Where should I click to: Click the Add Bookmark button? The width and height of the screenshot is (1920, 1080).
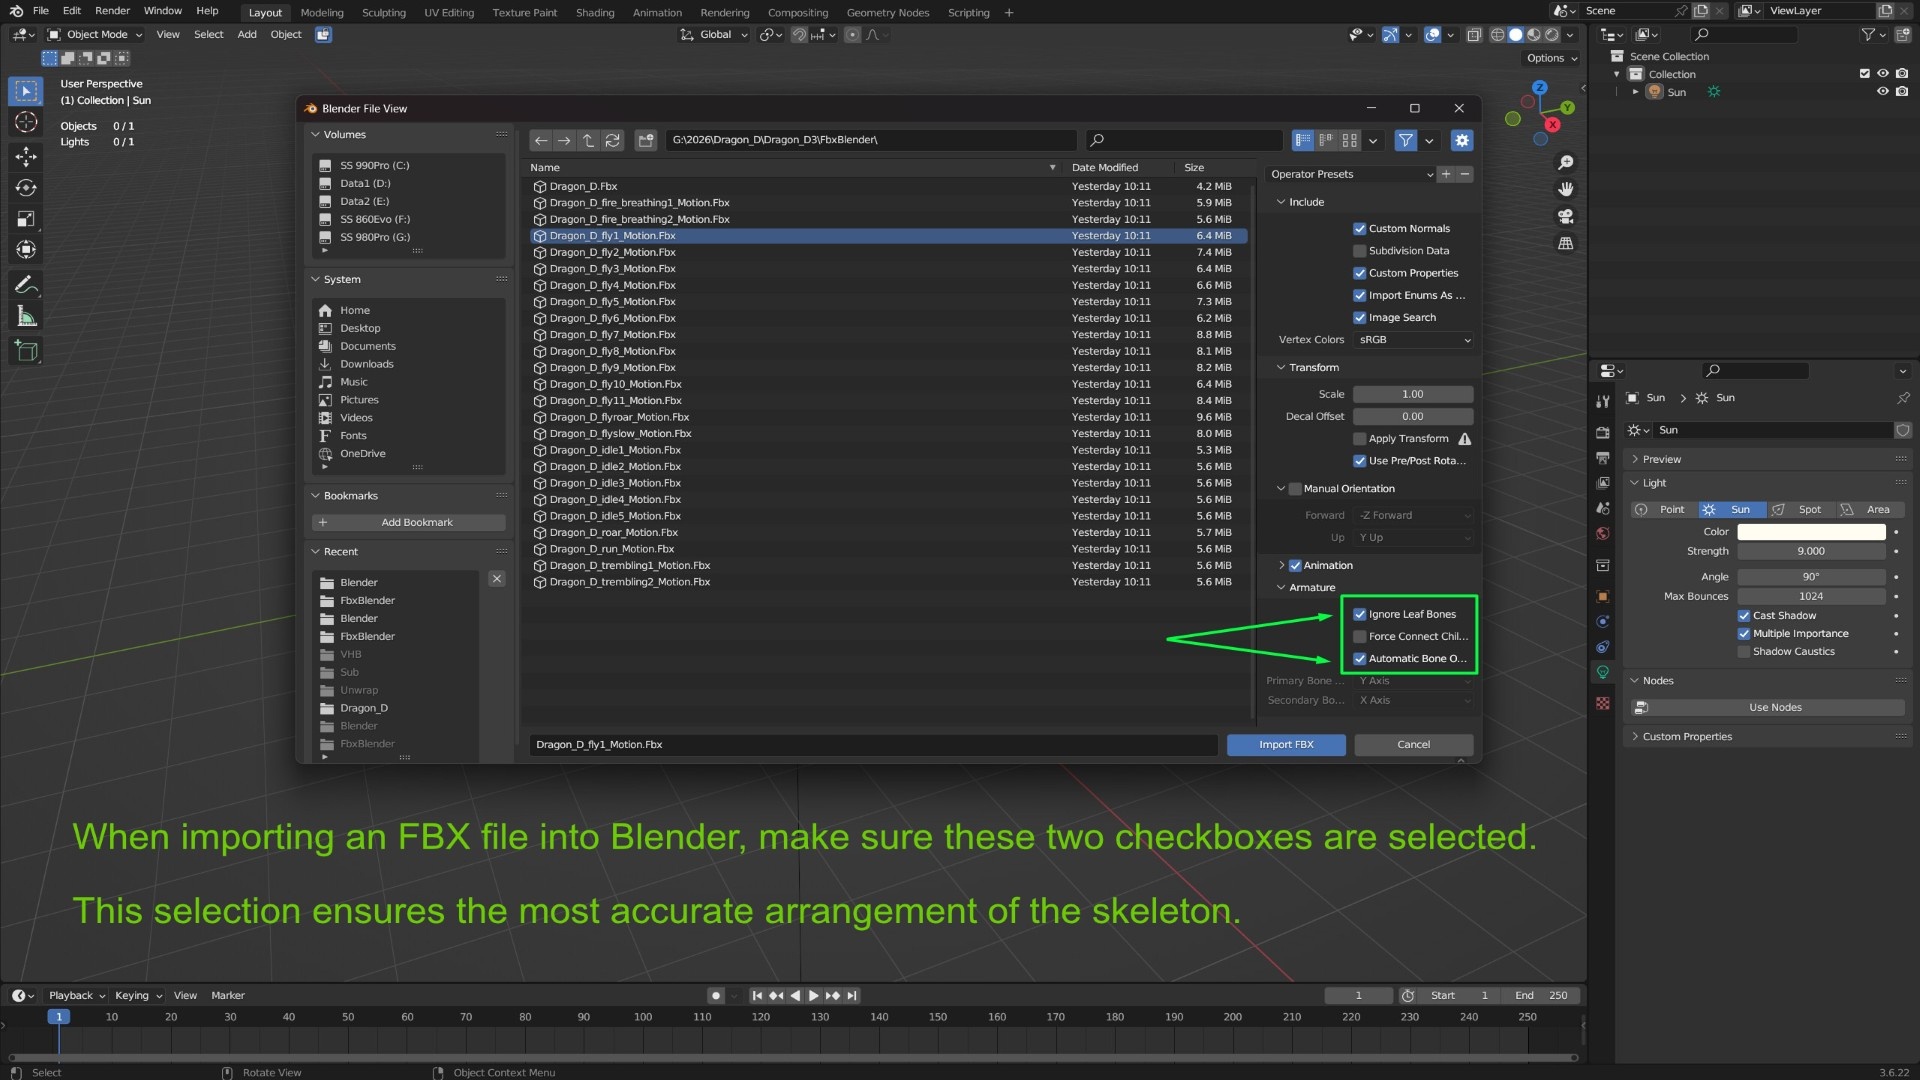(x=409, y=523)
